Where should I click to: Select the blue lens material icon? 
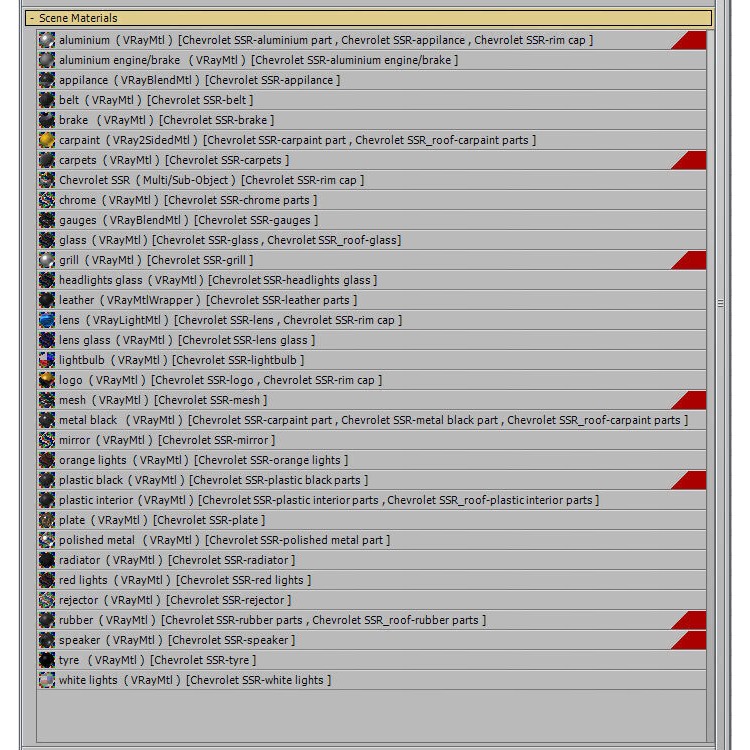tap(47, 320)
